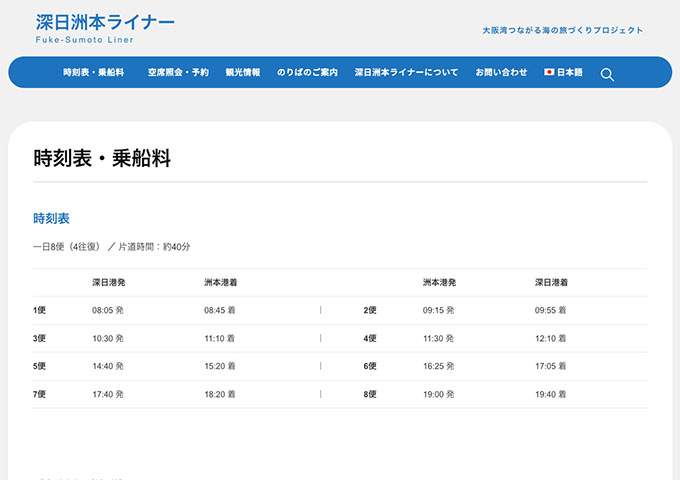
Task: Click the 深日洲本ライナー site logo
Action: click(105, 22)
